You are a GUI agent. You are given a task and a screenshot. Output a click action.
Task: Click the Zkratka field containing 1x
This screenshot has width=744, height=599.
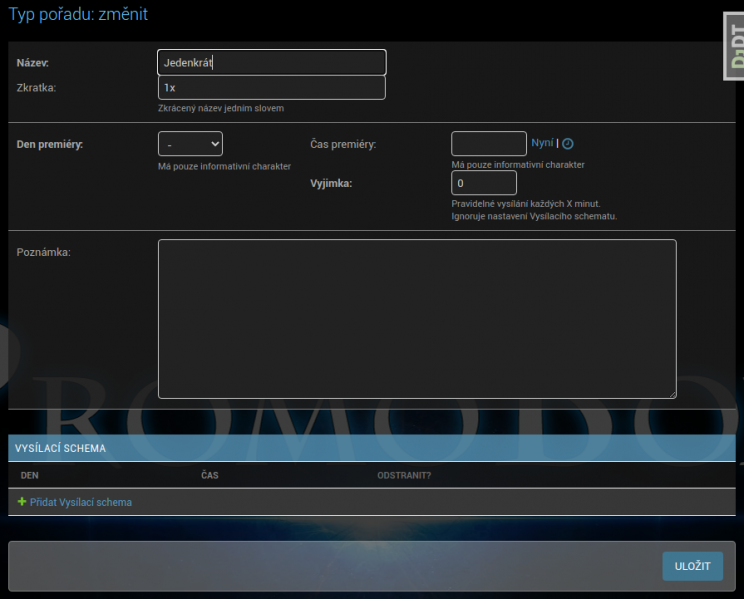point(271,88)
